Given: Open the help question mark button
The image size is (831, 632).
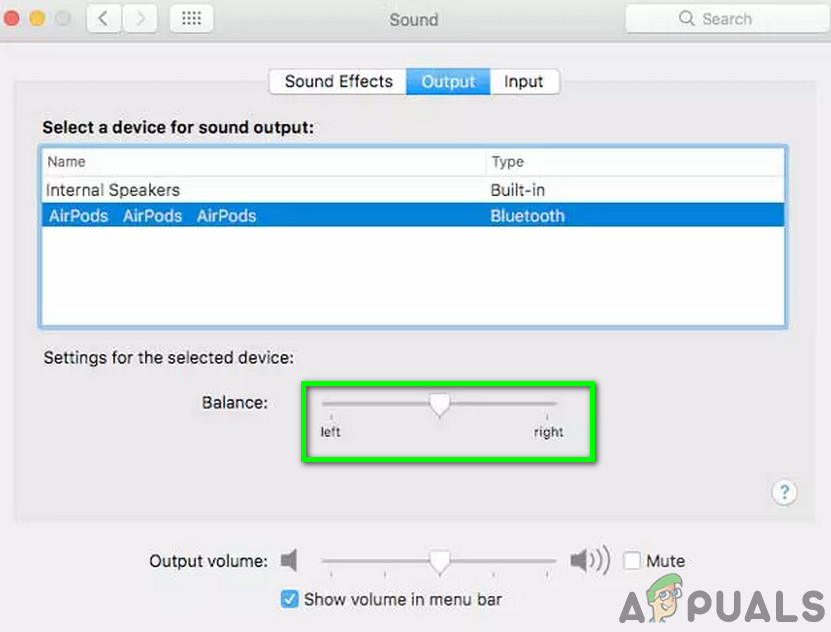Looking at the screenshot, I should tap(784, 492).
